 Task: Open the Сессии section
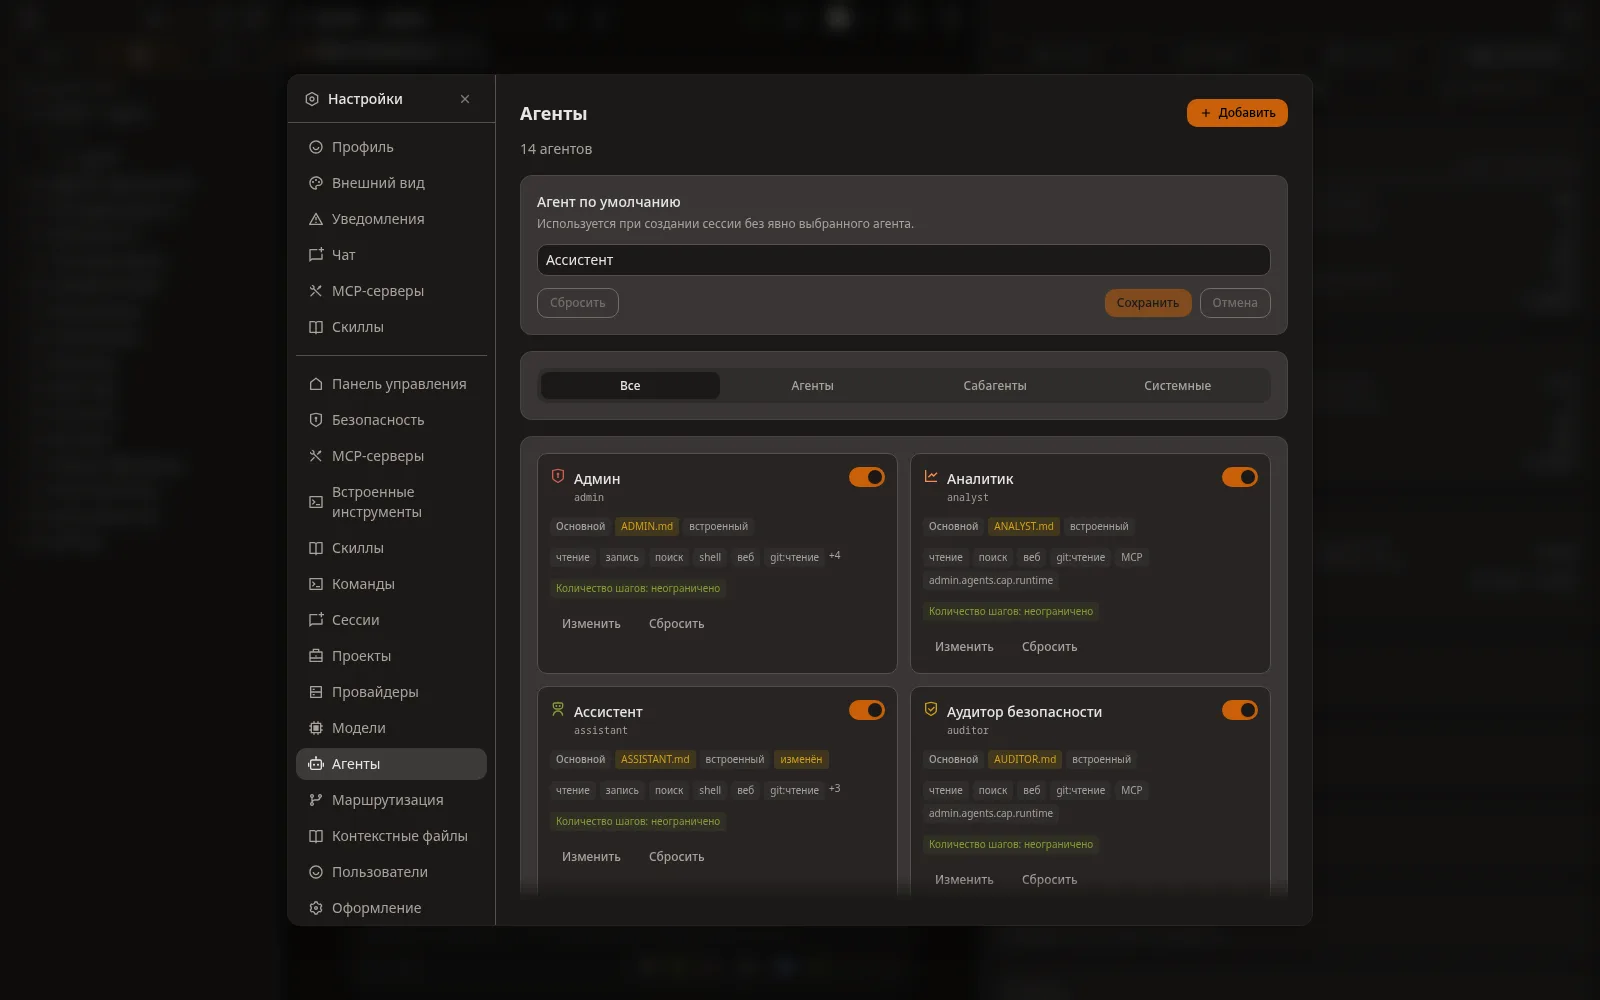click(391, 620)
